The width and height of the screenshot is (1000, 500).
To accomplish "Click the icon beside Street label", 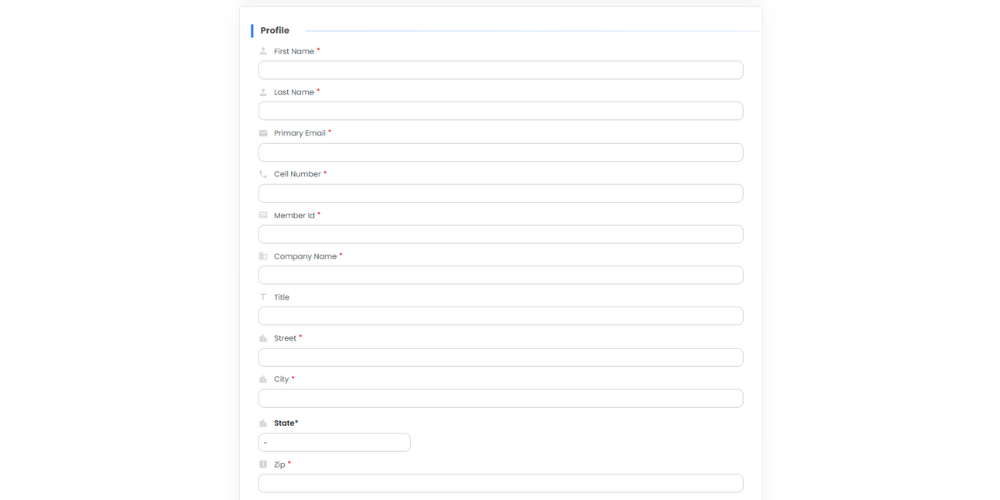I will click(x=263, y=338).
